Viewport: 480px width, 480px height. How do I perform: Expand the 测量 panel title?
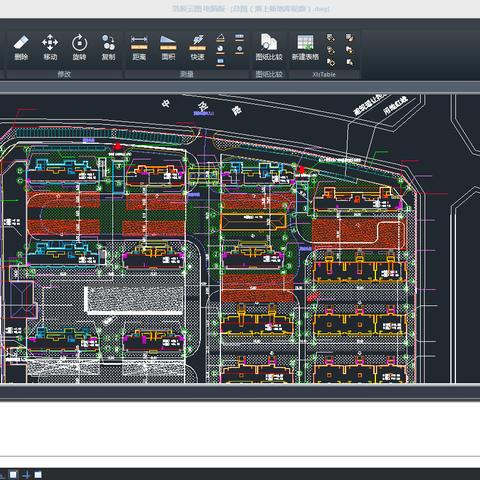pyautogui.click(x=187, y=74)
